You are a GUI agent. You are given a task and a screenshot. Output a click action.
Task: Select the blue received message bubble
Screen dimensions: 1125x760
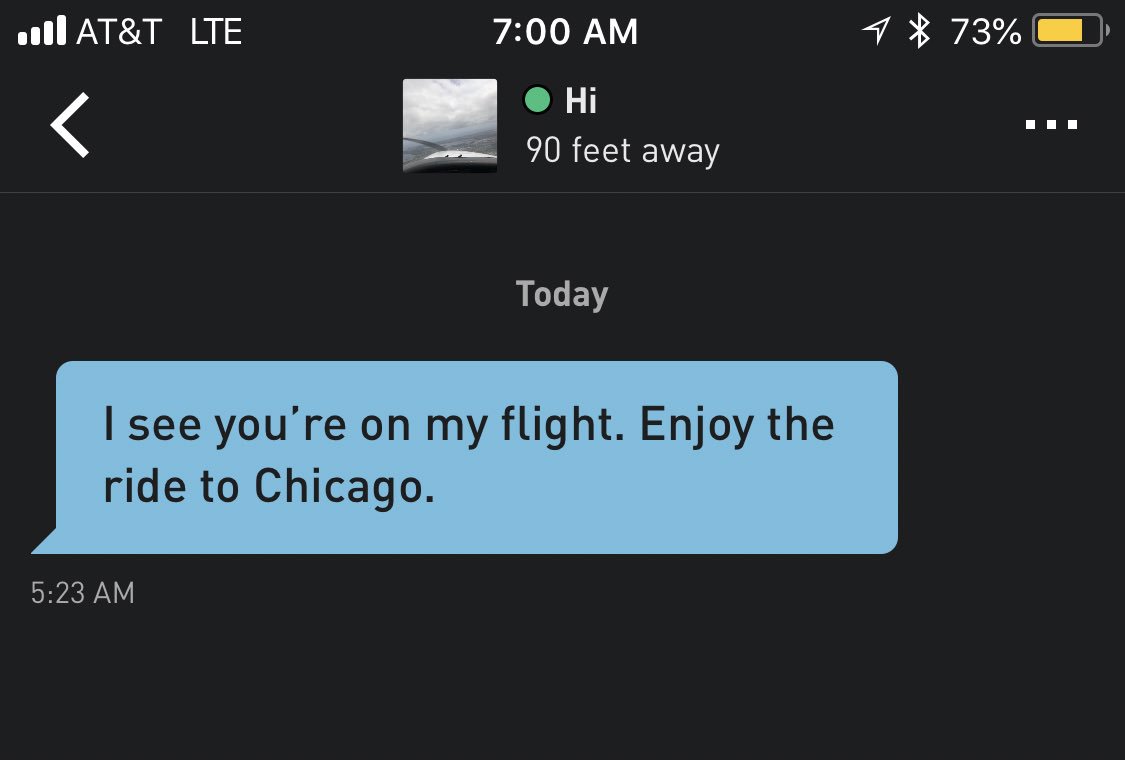(x=476, y=457)
